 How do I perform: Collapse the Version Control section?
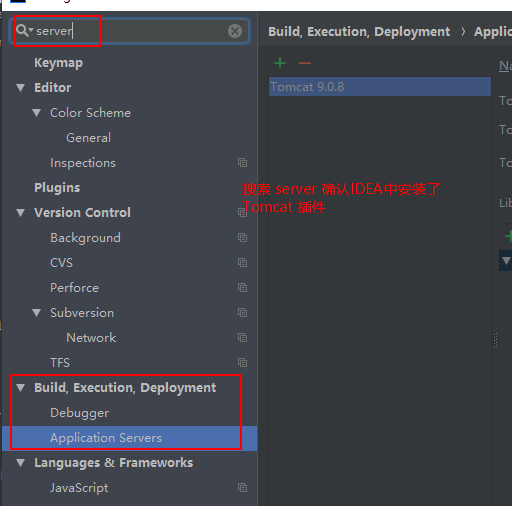pyautogui.click(x=21, y=213)
